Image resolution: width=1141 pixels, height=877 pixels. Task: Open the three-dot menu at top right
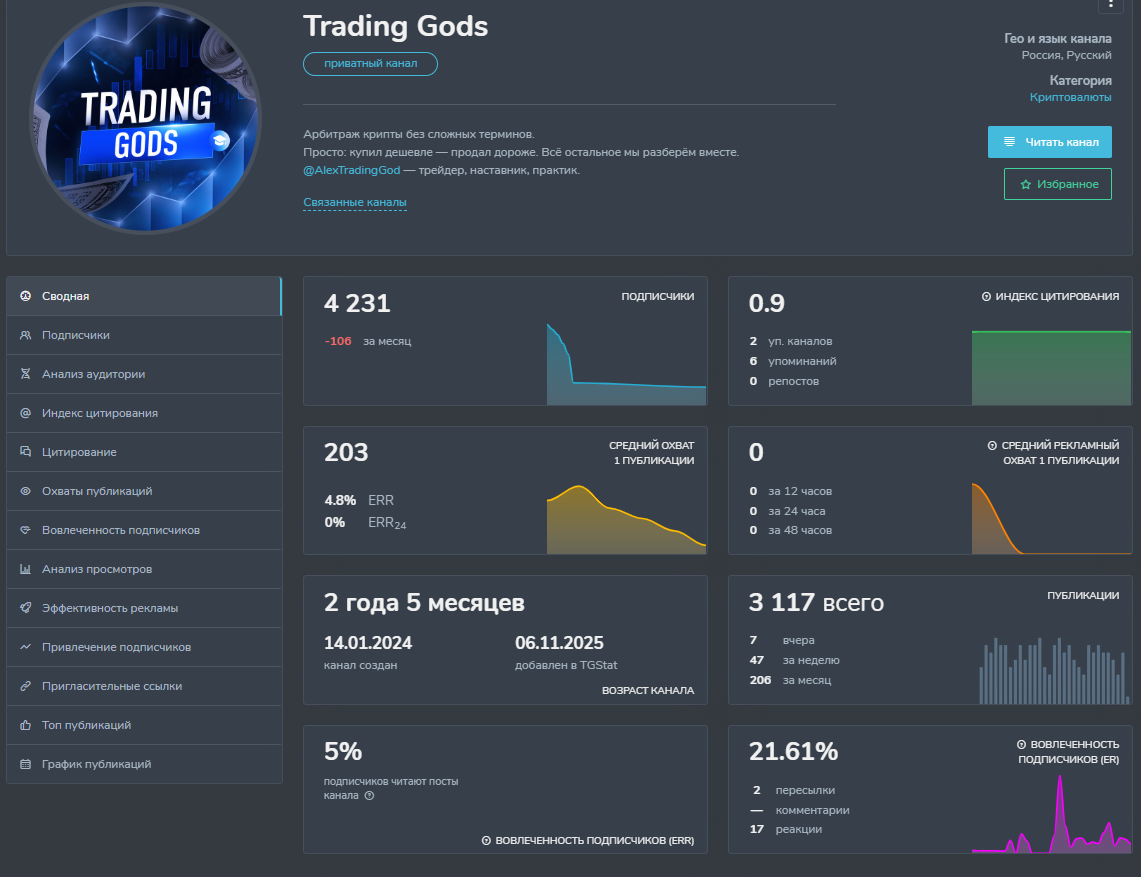pos(1110,5)
